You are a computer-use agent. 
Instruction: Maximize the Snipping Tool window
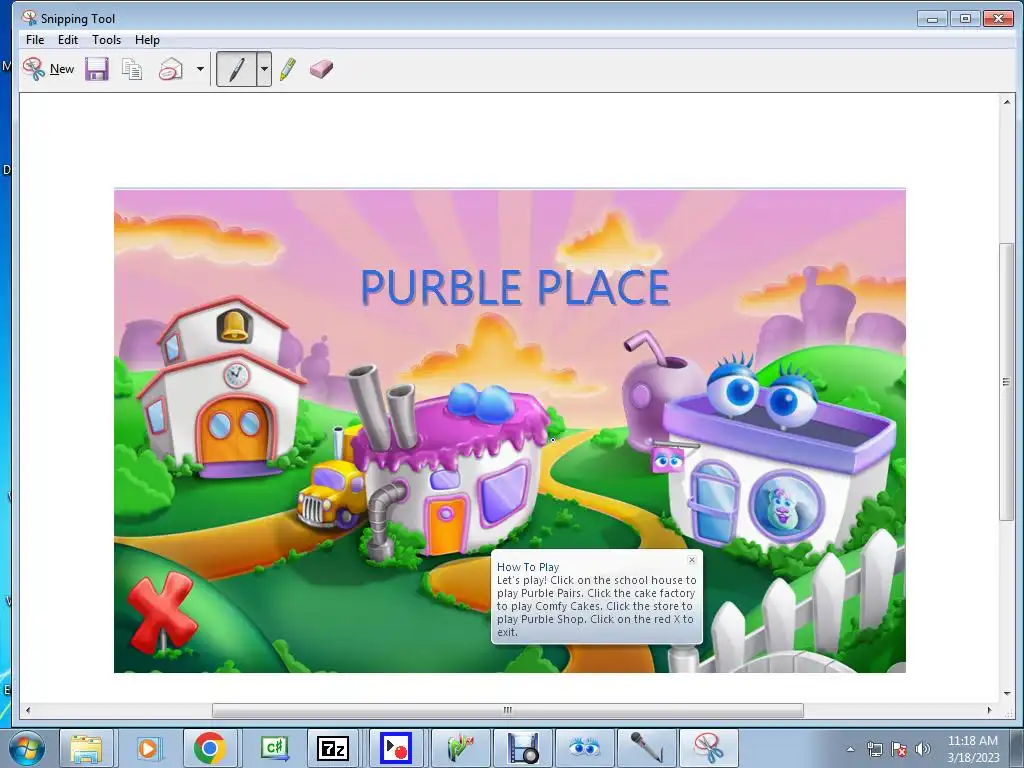965,18
